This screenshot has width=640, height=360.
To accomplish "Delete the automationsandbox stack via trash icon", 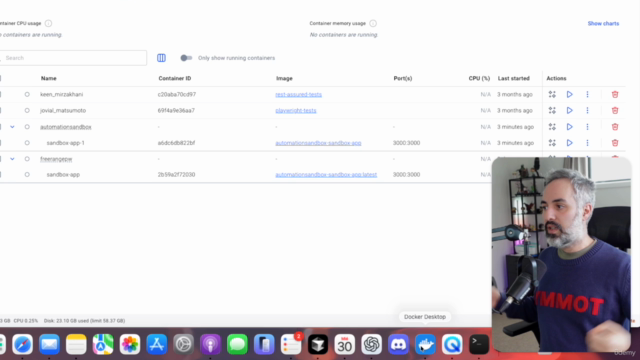I will point(615,127).
